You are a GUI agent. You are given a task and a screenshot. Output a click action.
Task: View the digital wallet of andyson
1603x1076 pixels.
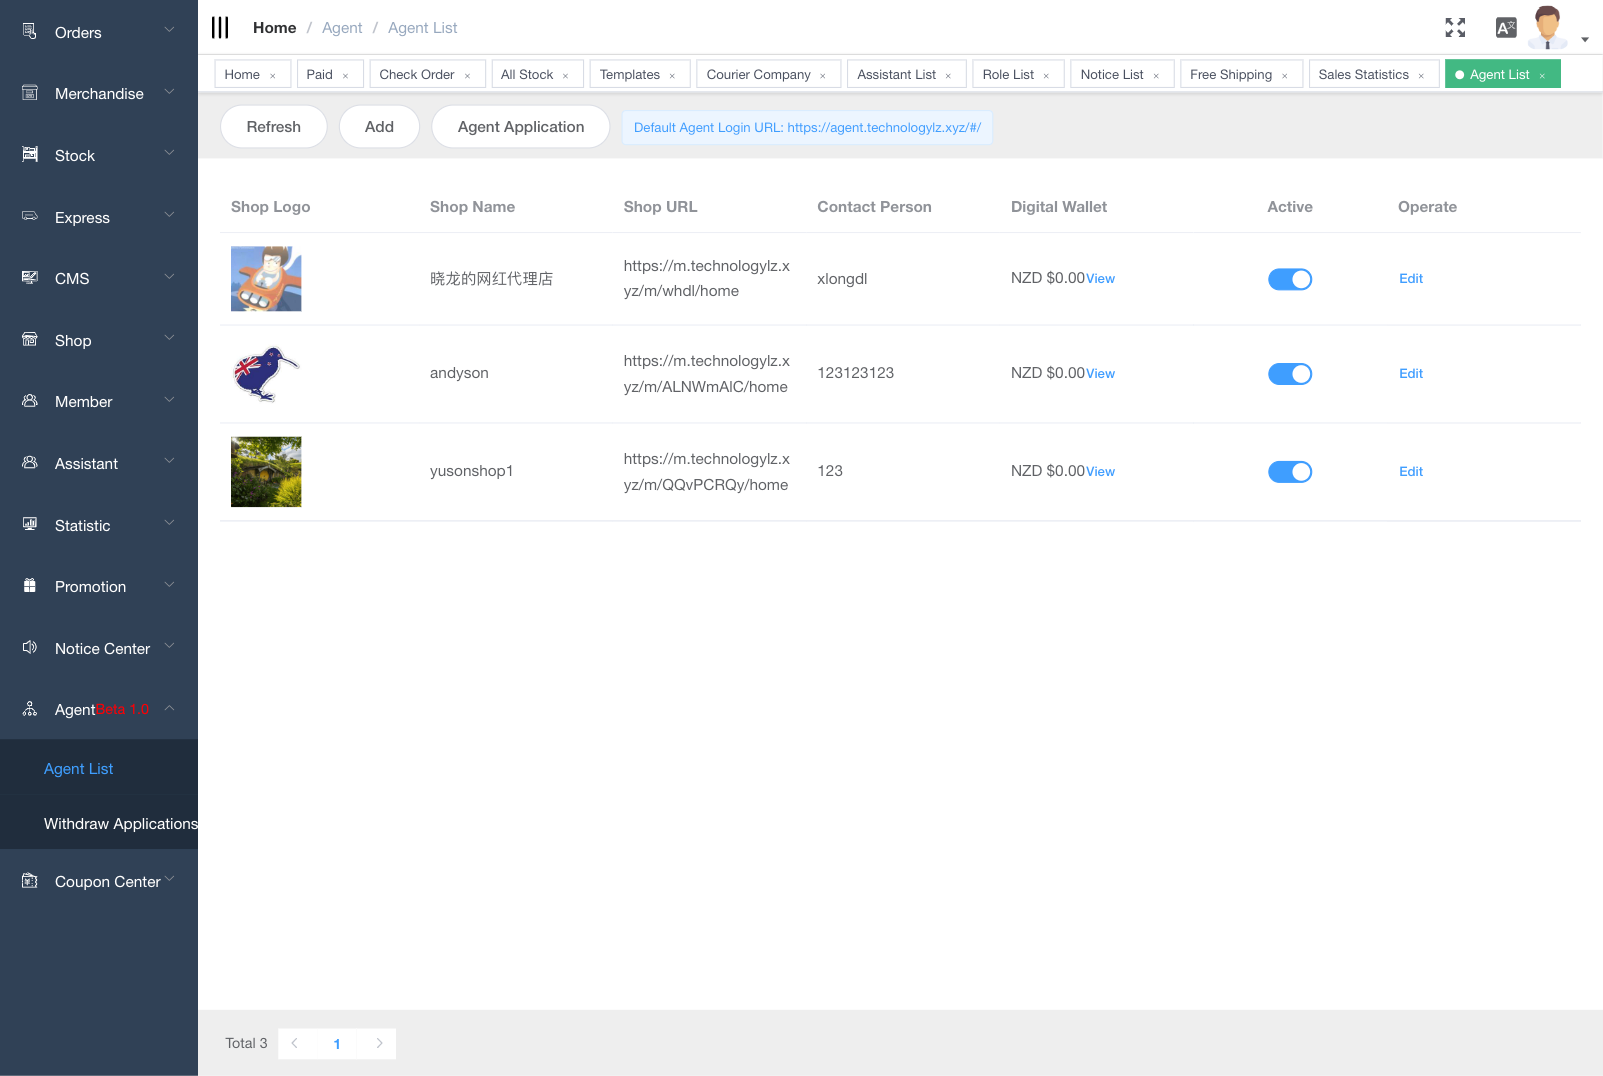pos(1100,373)
